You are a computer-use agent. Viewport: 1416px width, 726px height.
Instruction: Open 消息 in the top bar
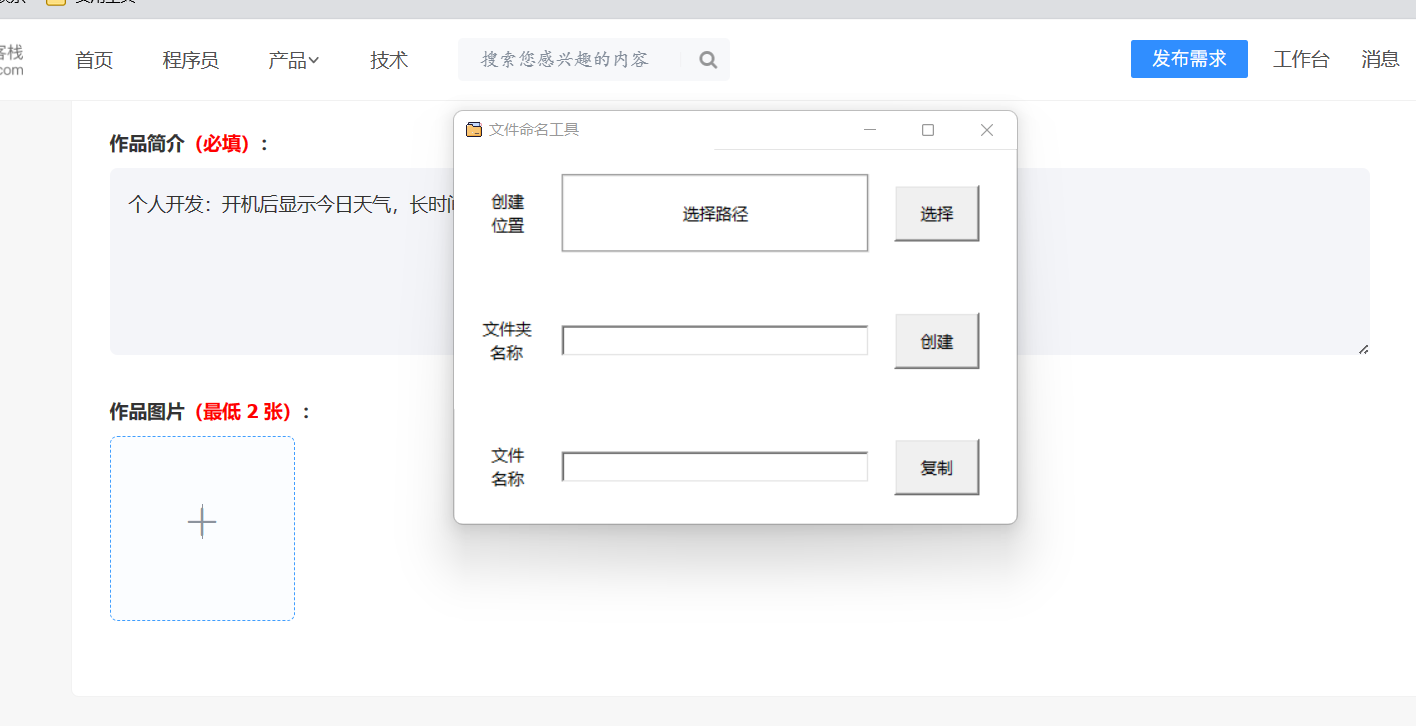[x=1380, y=59]
